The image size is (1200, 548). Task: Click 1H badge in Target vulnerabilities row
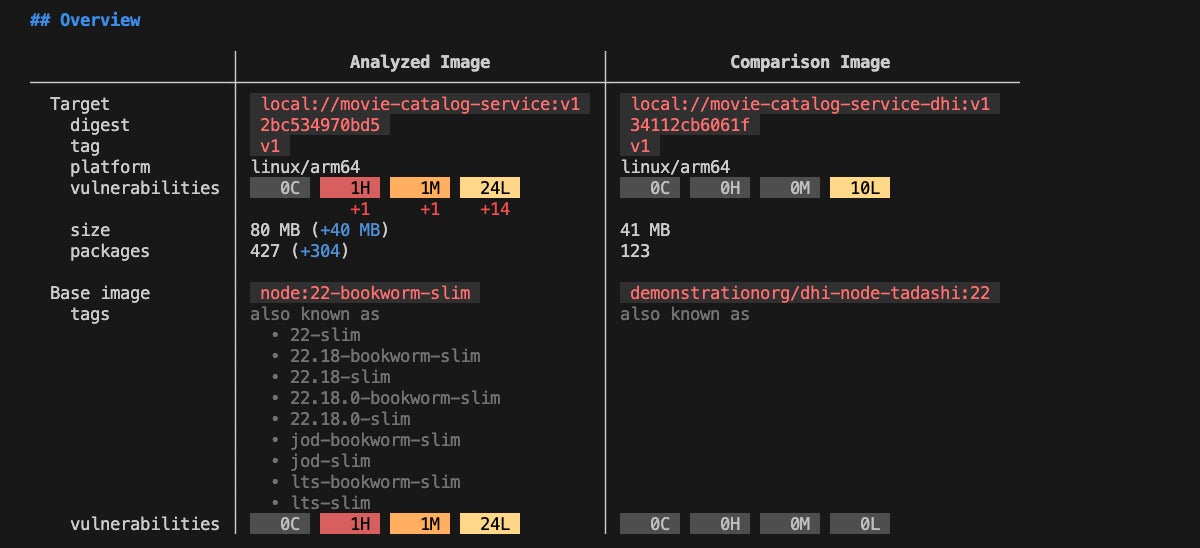pyautogui.click(x=350, y=188)
